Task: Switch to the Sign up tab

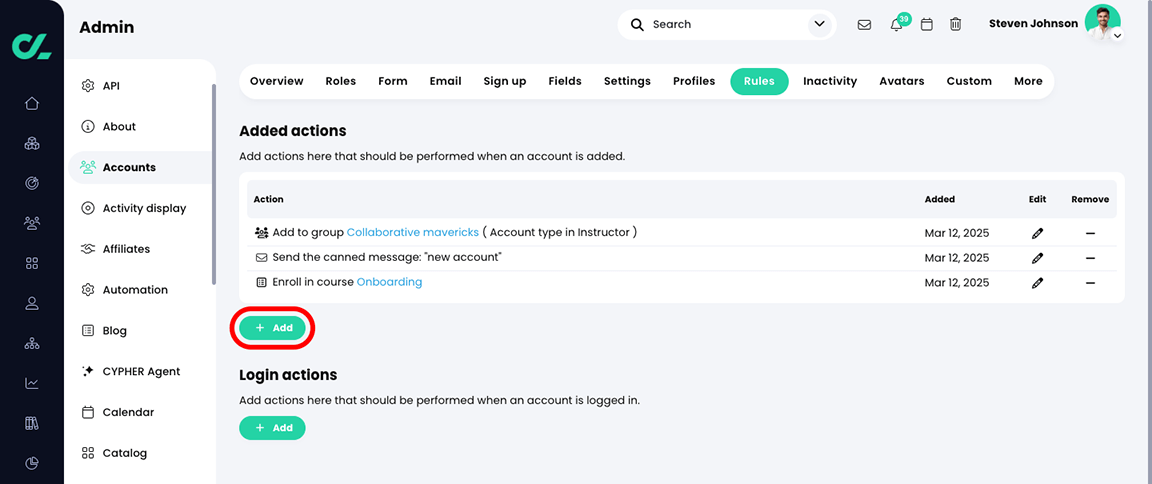Action: pyautogui.click(x=505, y=82)
